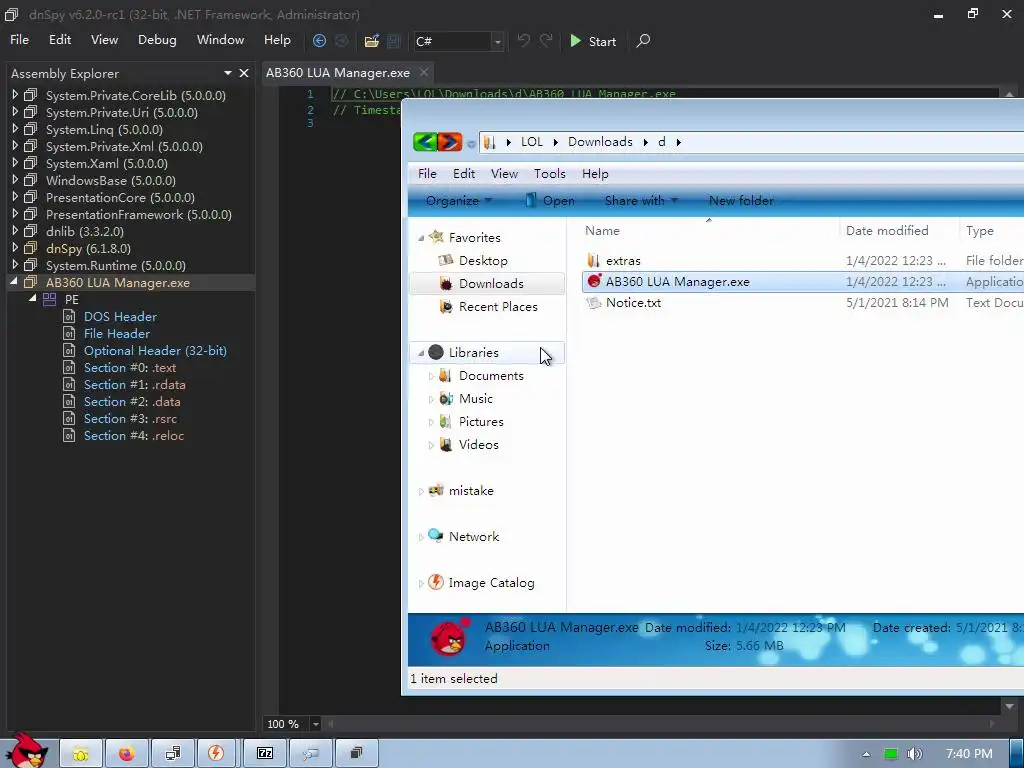Collapse the PE node
1024x768 pixels.
(x=33, y=298)
